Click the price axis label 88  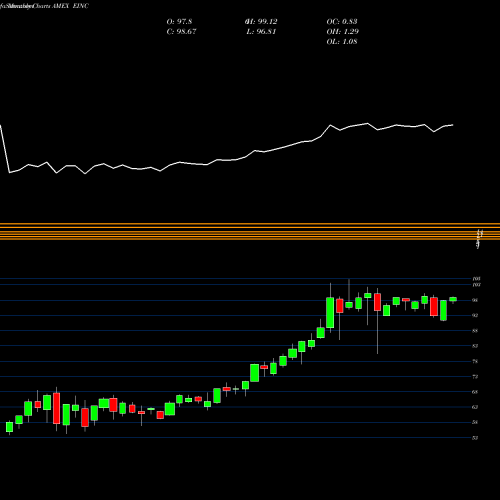(475, 331)
